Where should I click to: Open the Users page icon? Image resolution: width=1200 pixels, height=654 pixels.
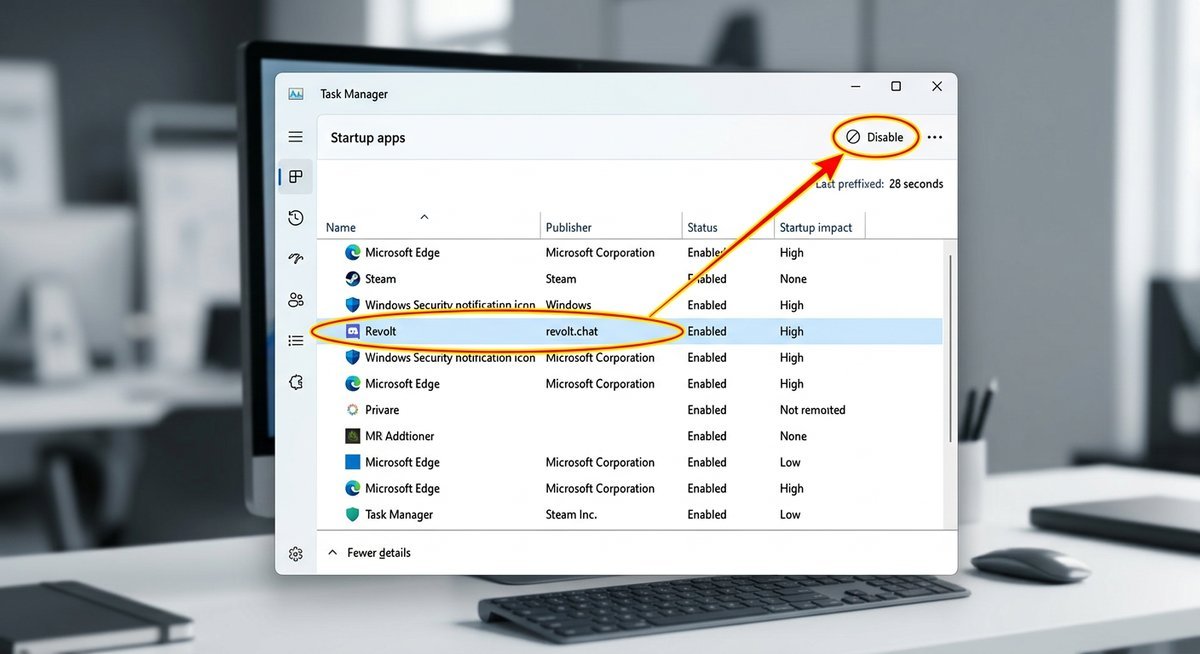tap(295, 299)
